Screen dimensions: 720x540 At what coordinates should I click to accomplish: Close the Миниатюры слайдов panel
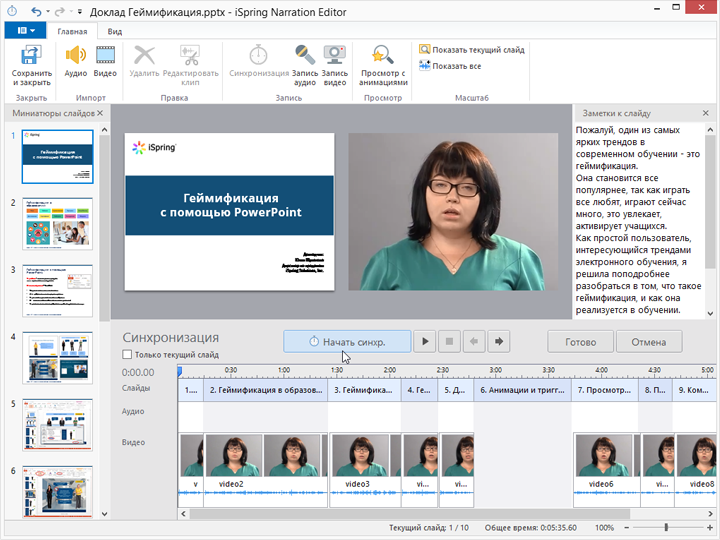click(100, 113)
